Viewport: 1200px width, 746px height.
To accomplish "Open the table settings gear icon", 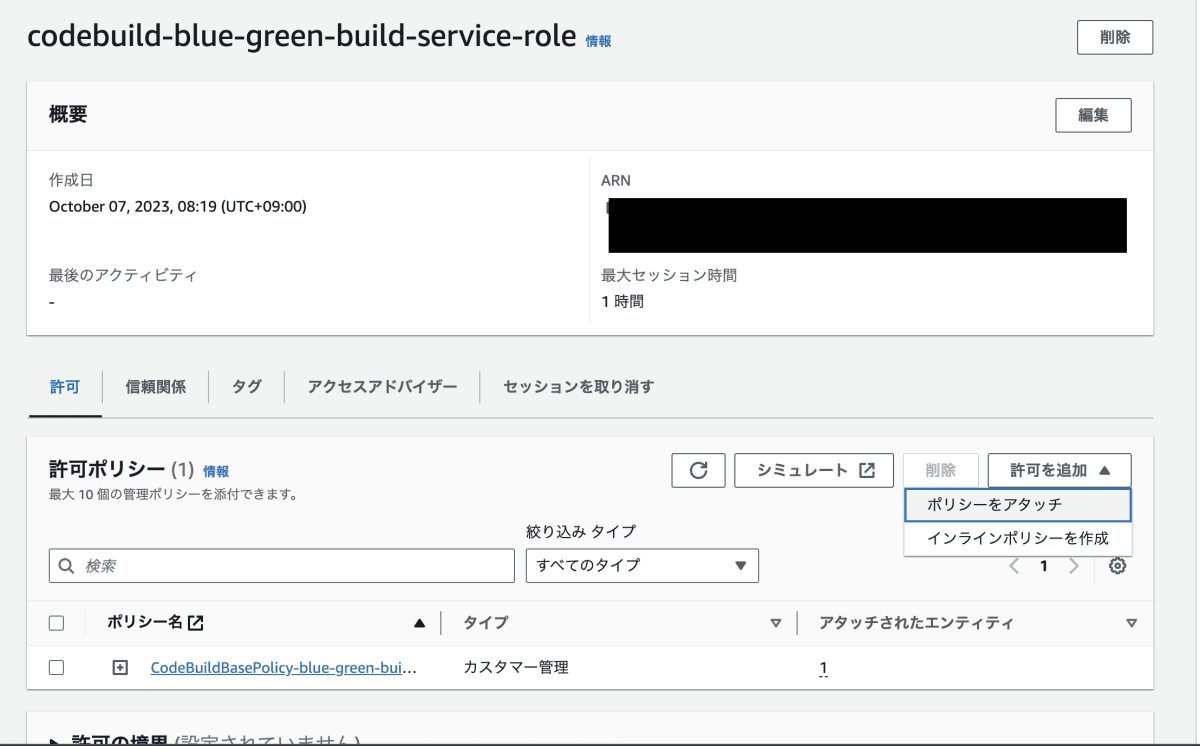I will (x=1118, y=566).
